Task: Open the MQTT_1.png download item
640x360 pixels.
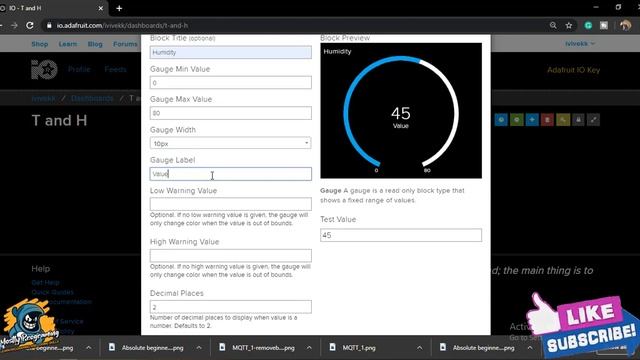Action: click(x=359, y=348)
